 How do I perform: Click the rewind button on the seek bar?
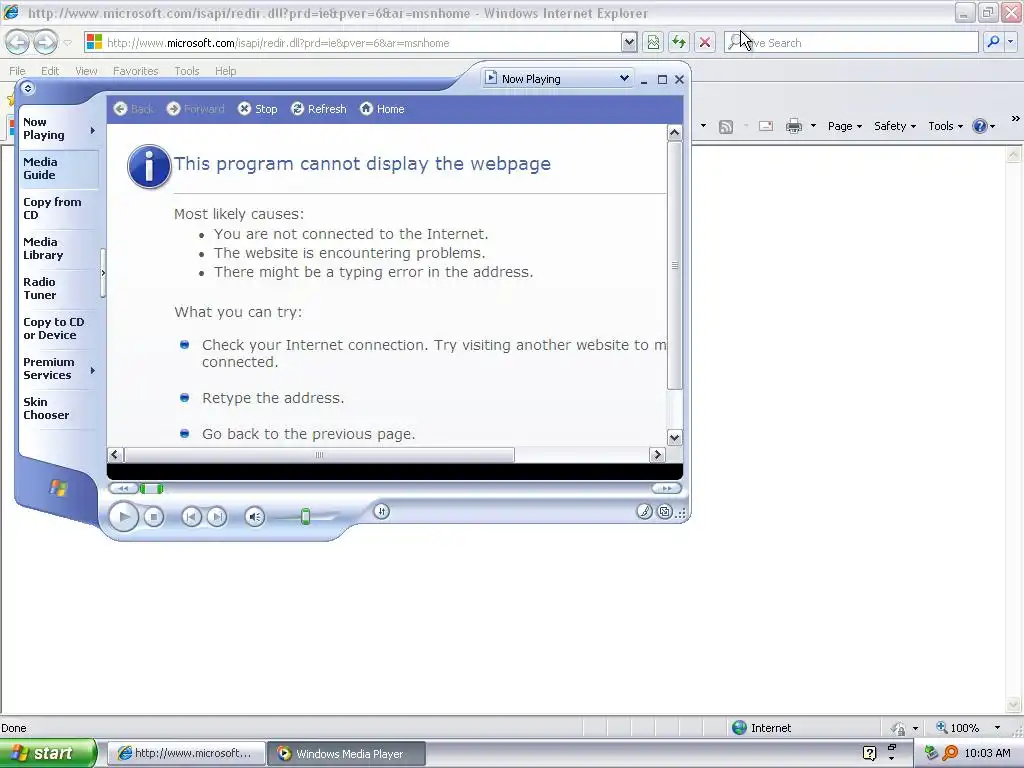(x=123, y=488)
